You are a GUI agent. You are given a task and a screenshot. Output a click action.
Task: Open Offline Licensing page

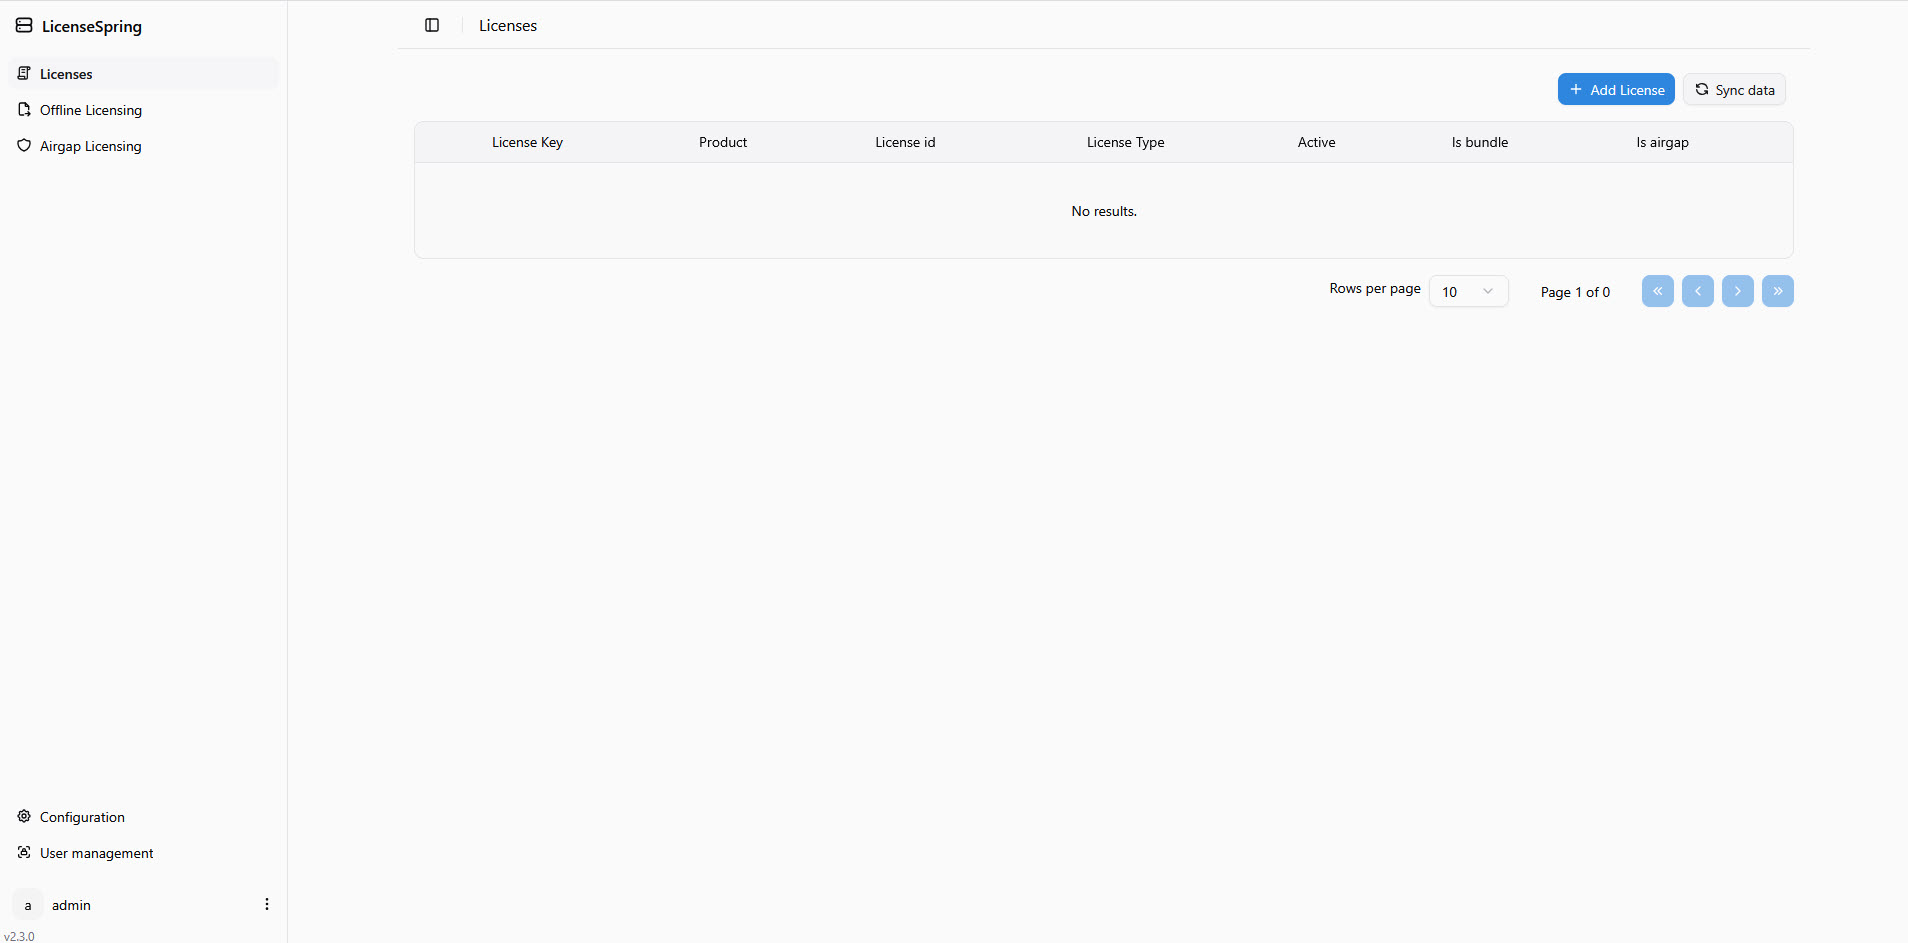(90, 110)
